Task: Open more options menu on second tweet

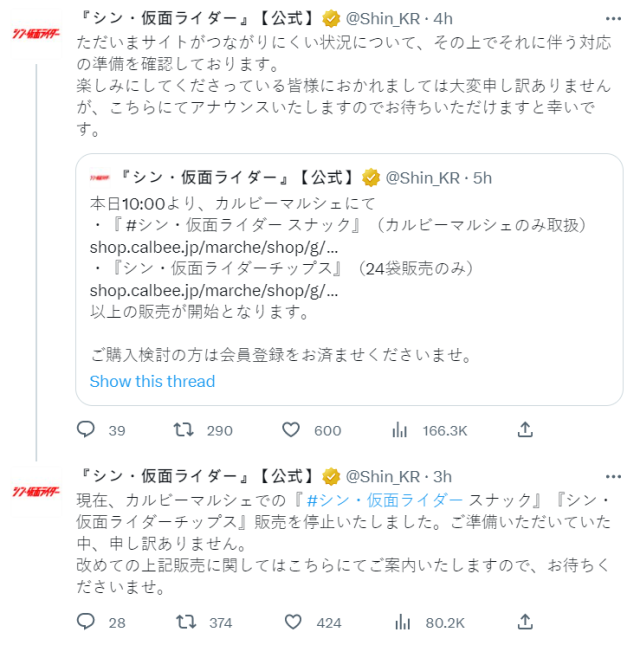Action: 612,475
